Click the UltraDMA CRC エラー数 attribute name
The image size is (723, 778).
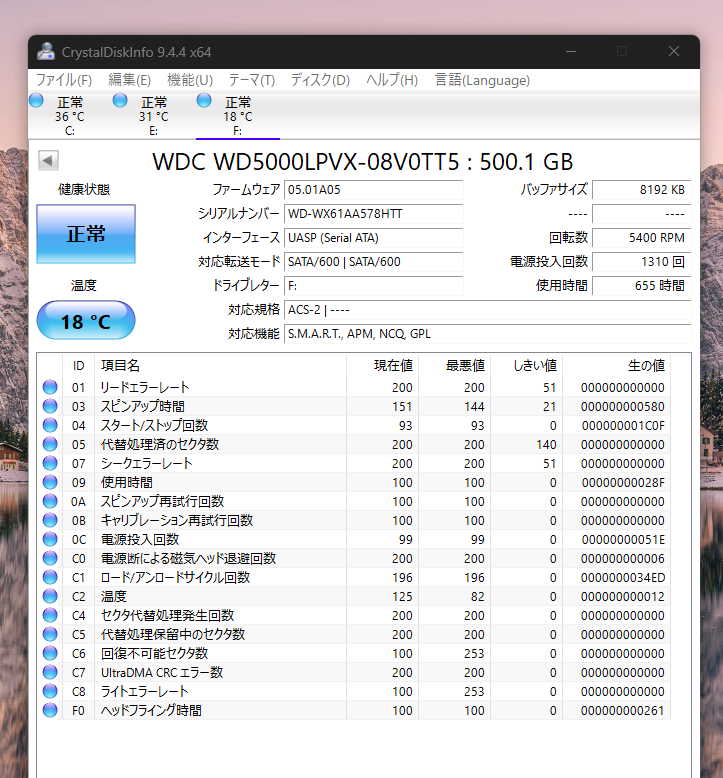pyautogui.click(x=162, y=672)
